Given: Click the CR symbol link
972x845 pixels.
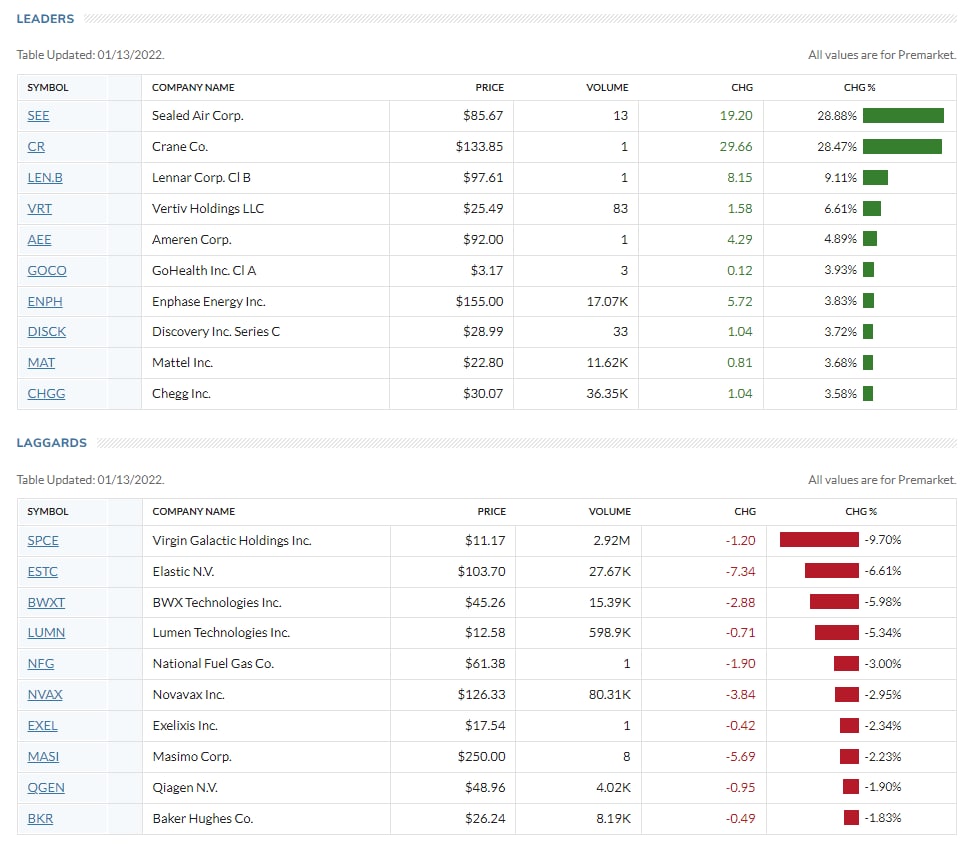Looking at the screenshot, I should click(36, 147).
